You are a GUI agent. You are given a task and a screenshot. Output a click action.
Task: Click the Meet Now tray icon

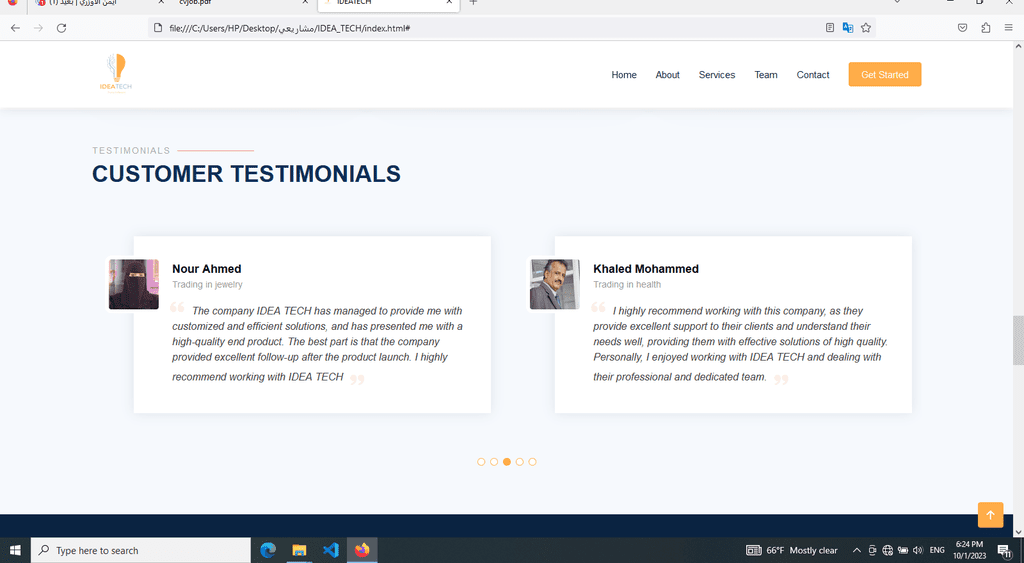[x=872, y=551]
